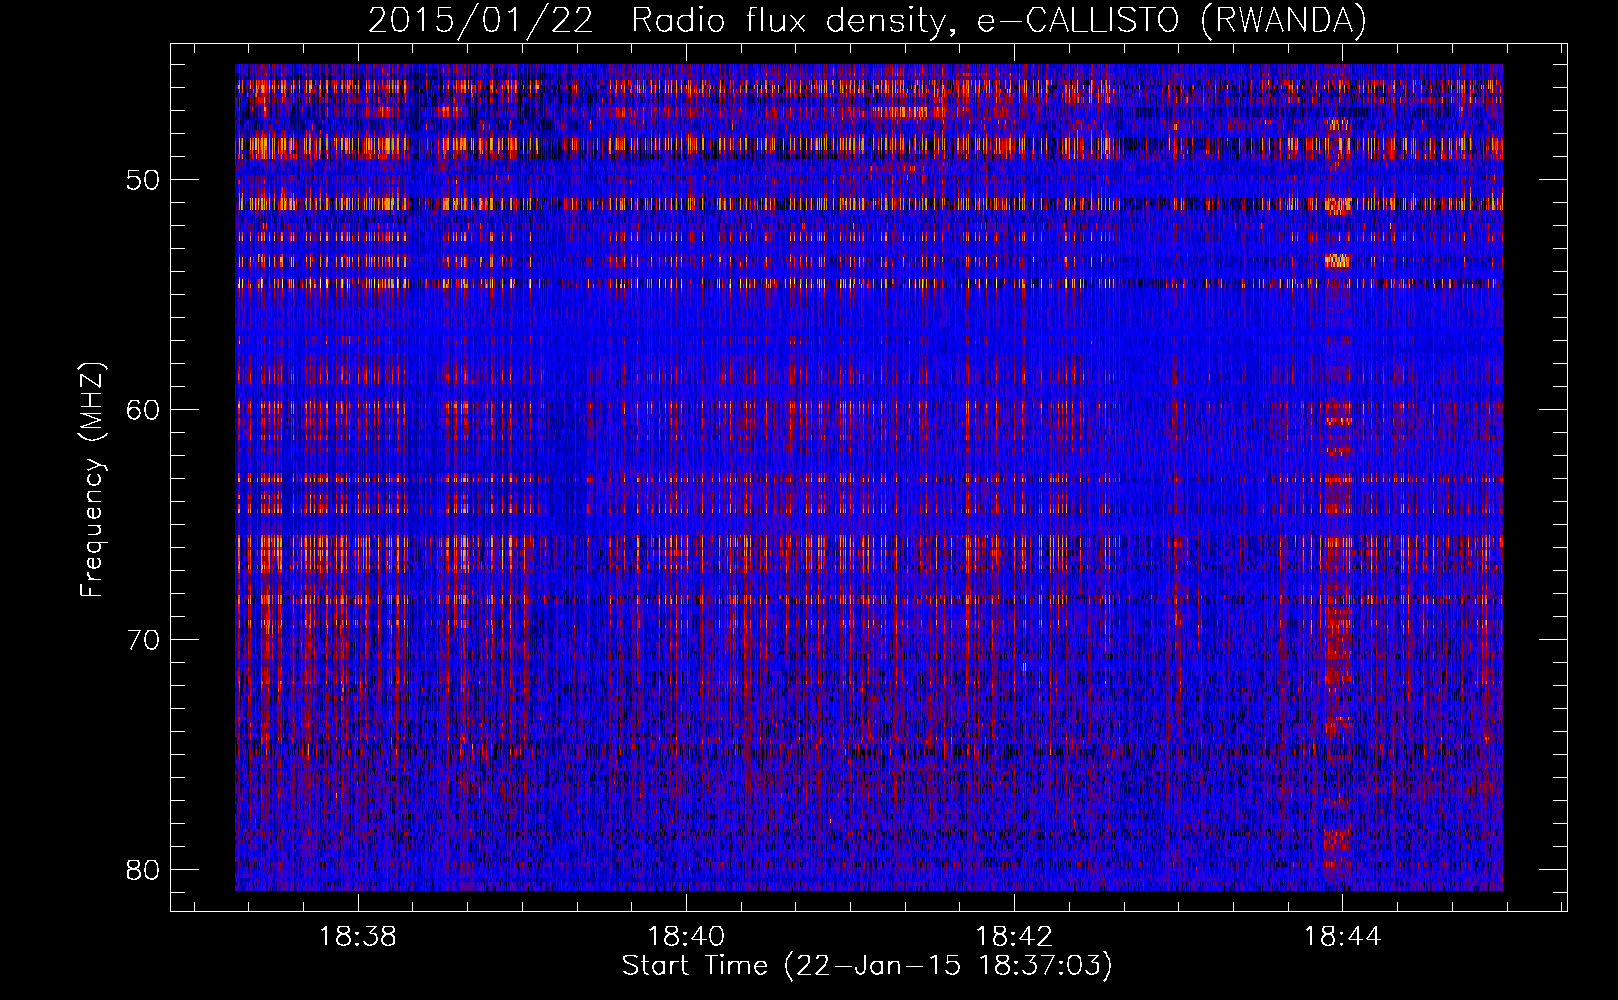Image resolution: width=1618 pixels, height=1000 pixels.
Task: Select the "Frequency (MHZ)" axis label
Action: 92,480
